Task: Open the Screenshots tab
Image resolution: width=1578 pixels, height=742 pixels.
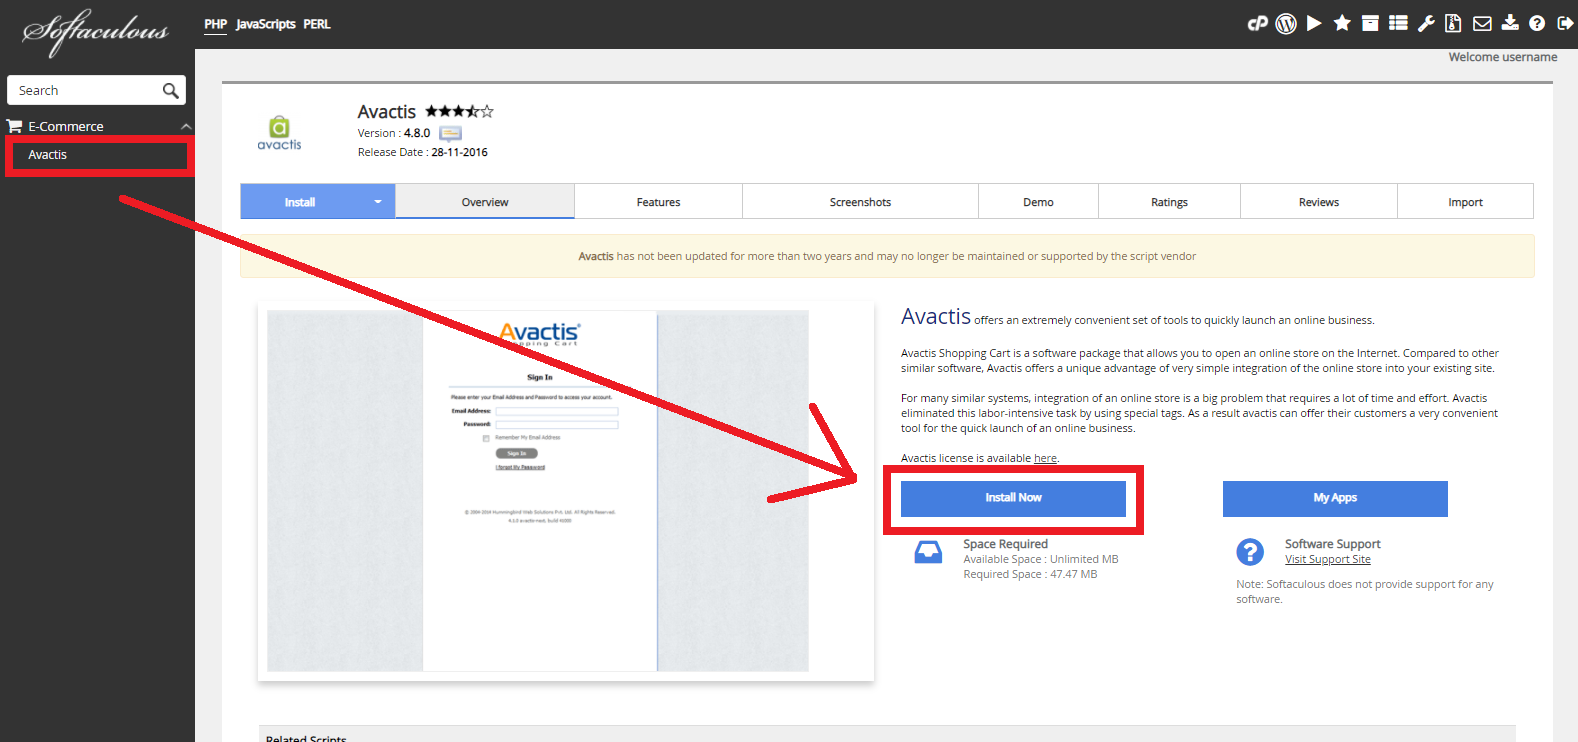Action: point(860,202)
